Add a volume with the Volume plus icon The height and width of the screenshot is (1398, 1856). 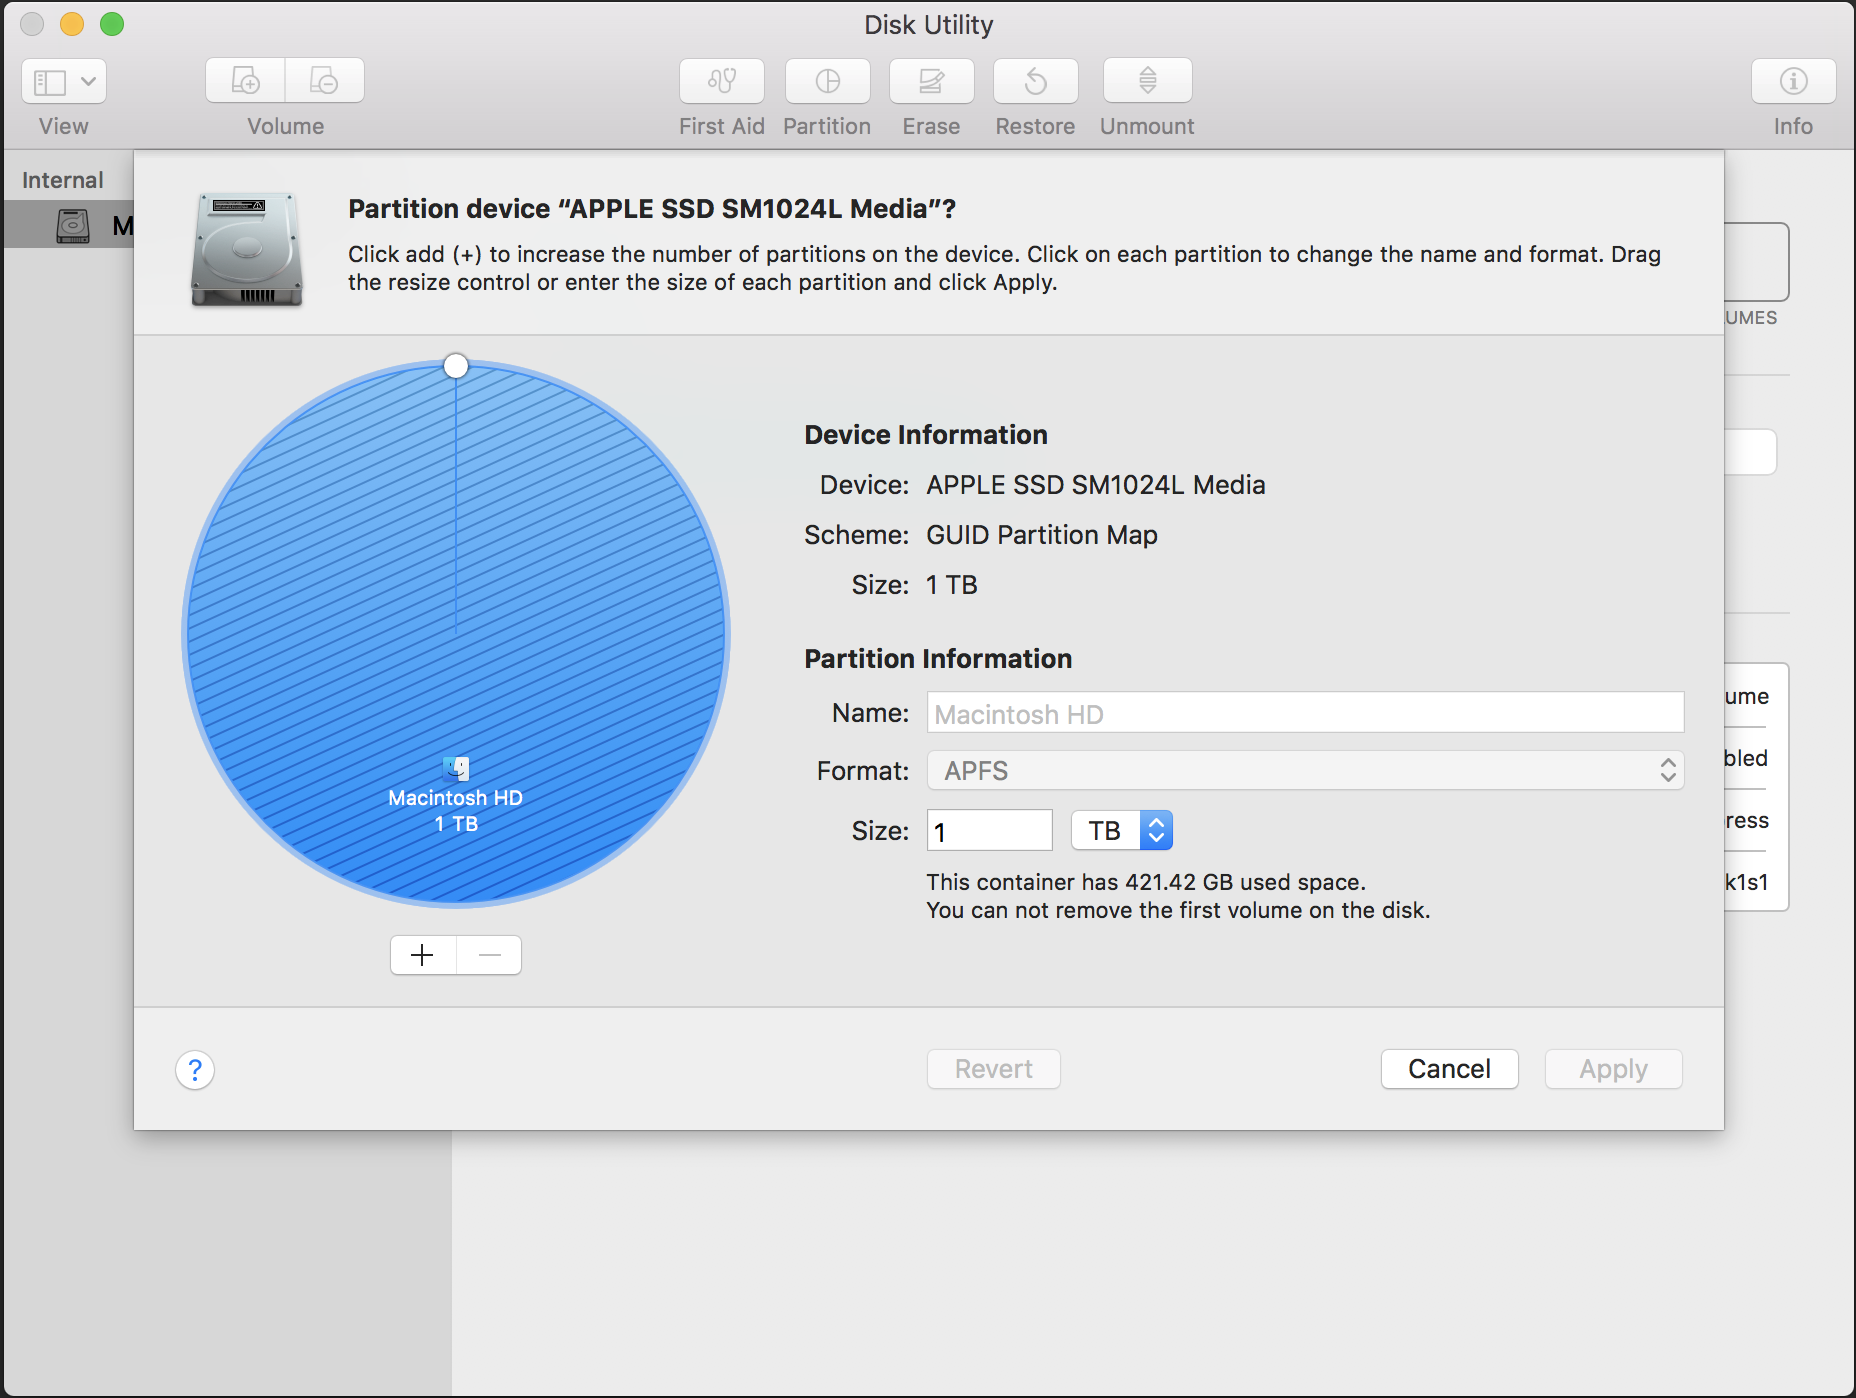245,81
